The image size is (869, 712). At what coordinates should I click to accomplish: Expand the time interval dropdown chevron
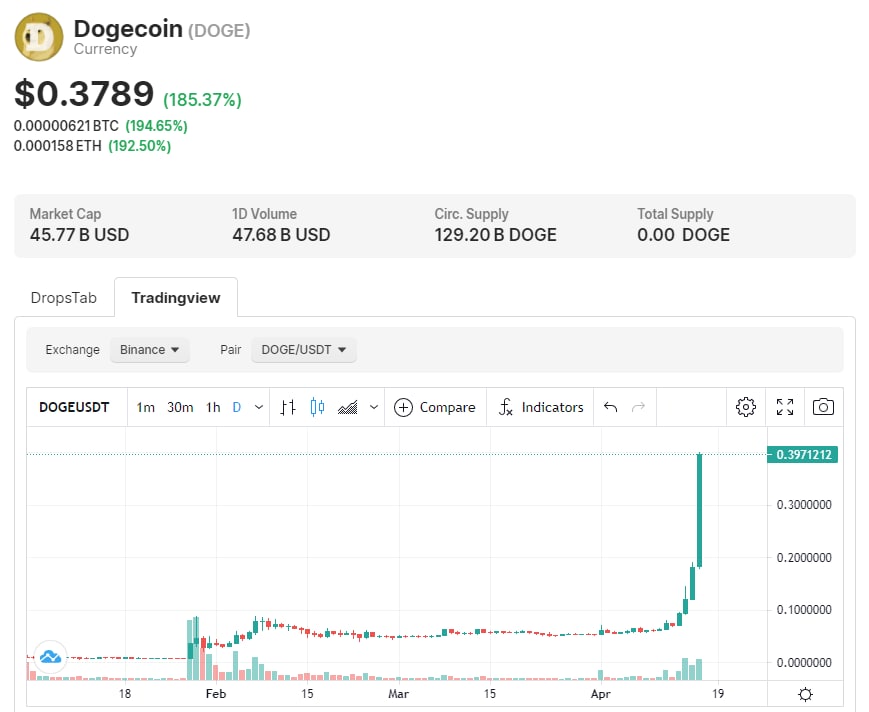(x=259, y=407)
